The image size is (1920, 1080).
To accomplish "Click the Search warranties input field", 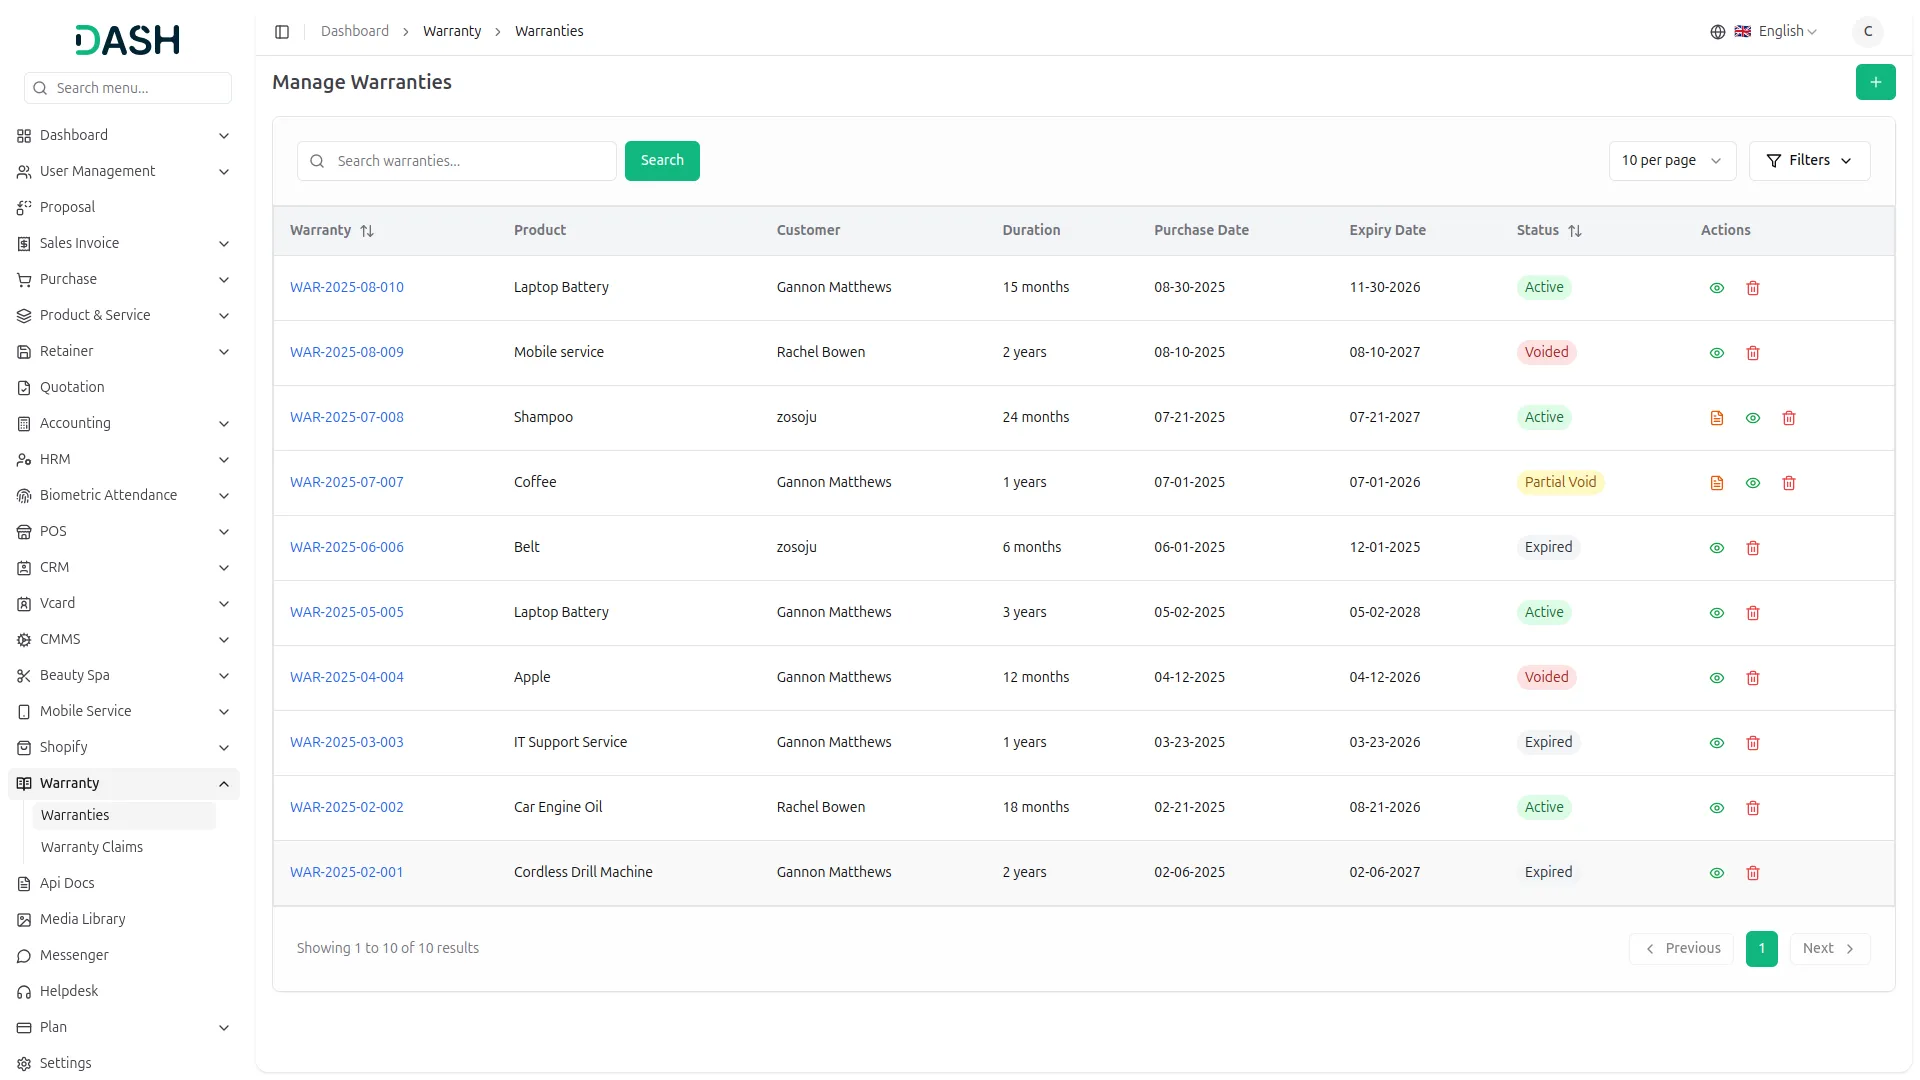I will point(470,161).
